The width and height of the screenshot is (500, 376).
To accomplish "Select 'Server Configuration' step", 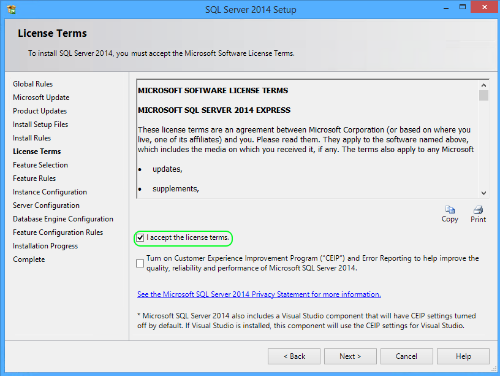I will pos(46,205).
